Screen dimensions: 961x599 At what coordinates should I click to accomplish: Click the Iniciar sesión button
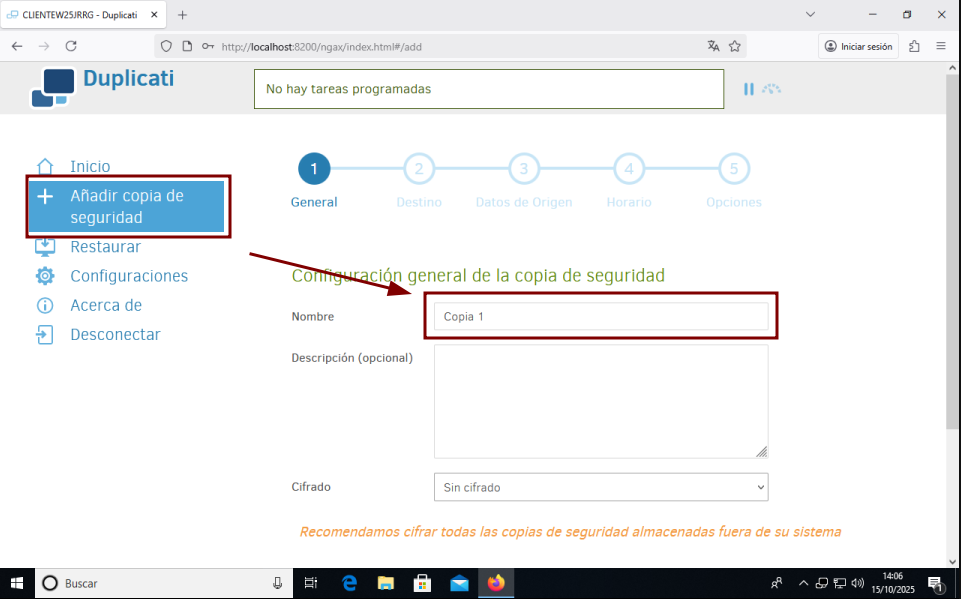(x=858, y=46)
